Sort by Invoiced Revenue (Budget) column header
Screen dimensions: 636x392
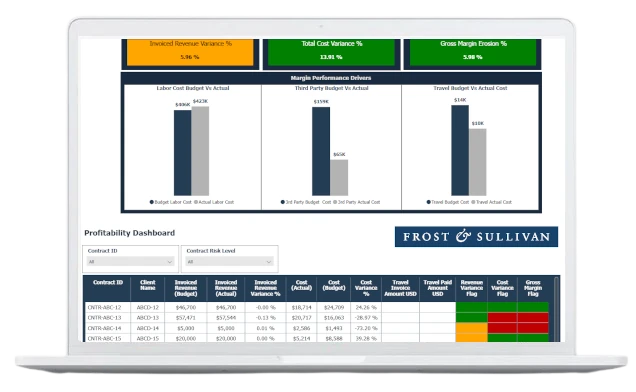186,288
